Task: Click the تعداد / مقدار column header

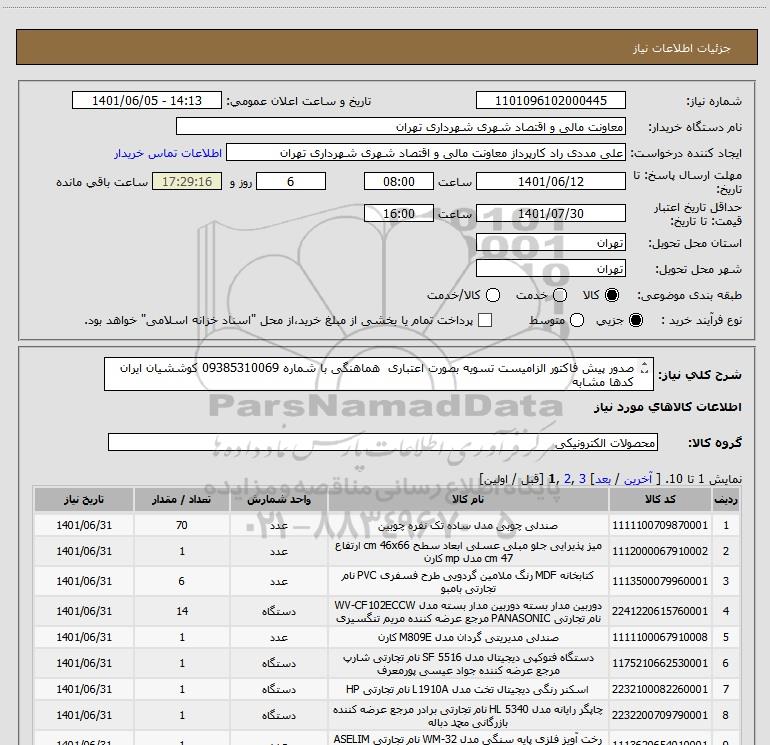Action: coord(182,499)
